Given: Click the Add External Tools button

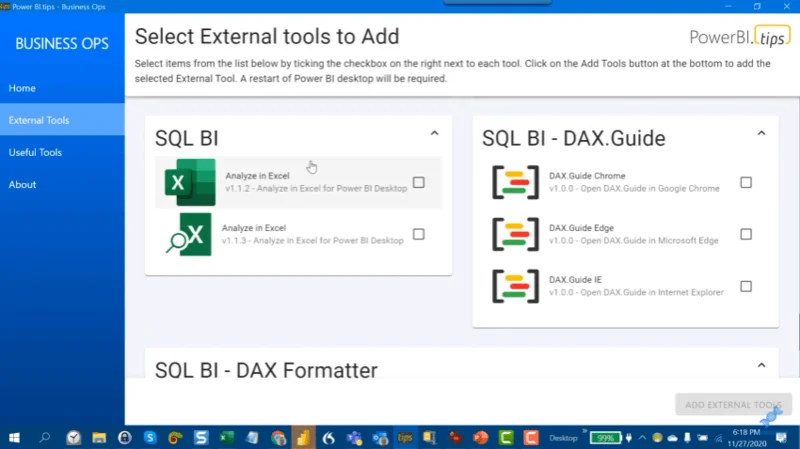Looking at the screenshot, I should tap(733, 405).
